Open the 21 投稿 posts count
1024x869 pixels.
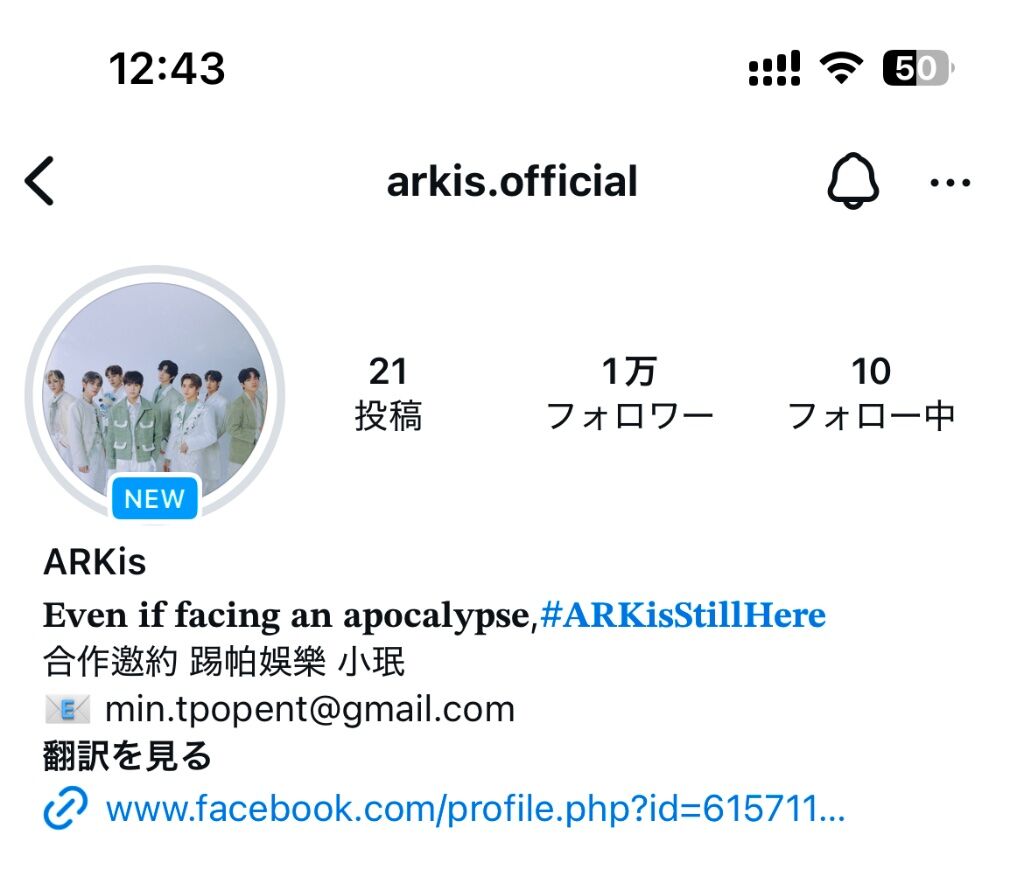point(389,394)
